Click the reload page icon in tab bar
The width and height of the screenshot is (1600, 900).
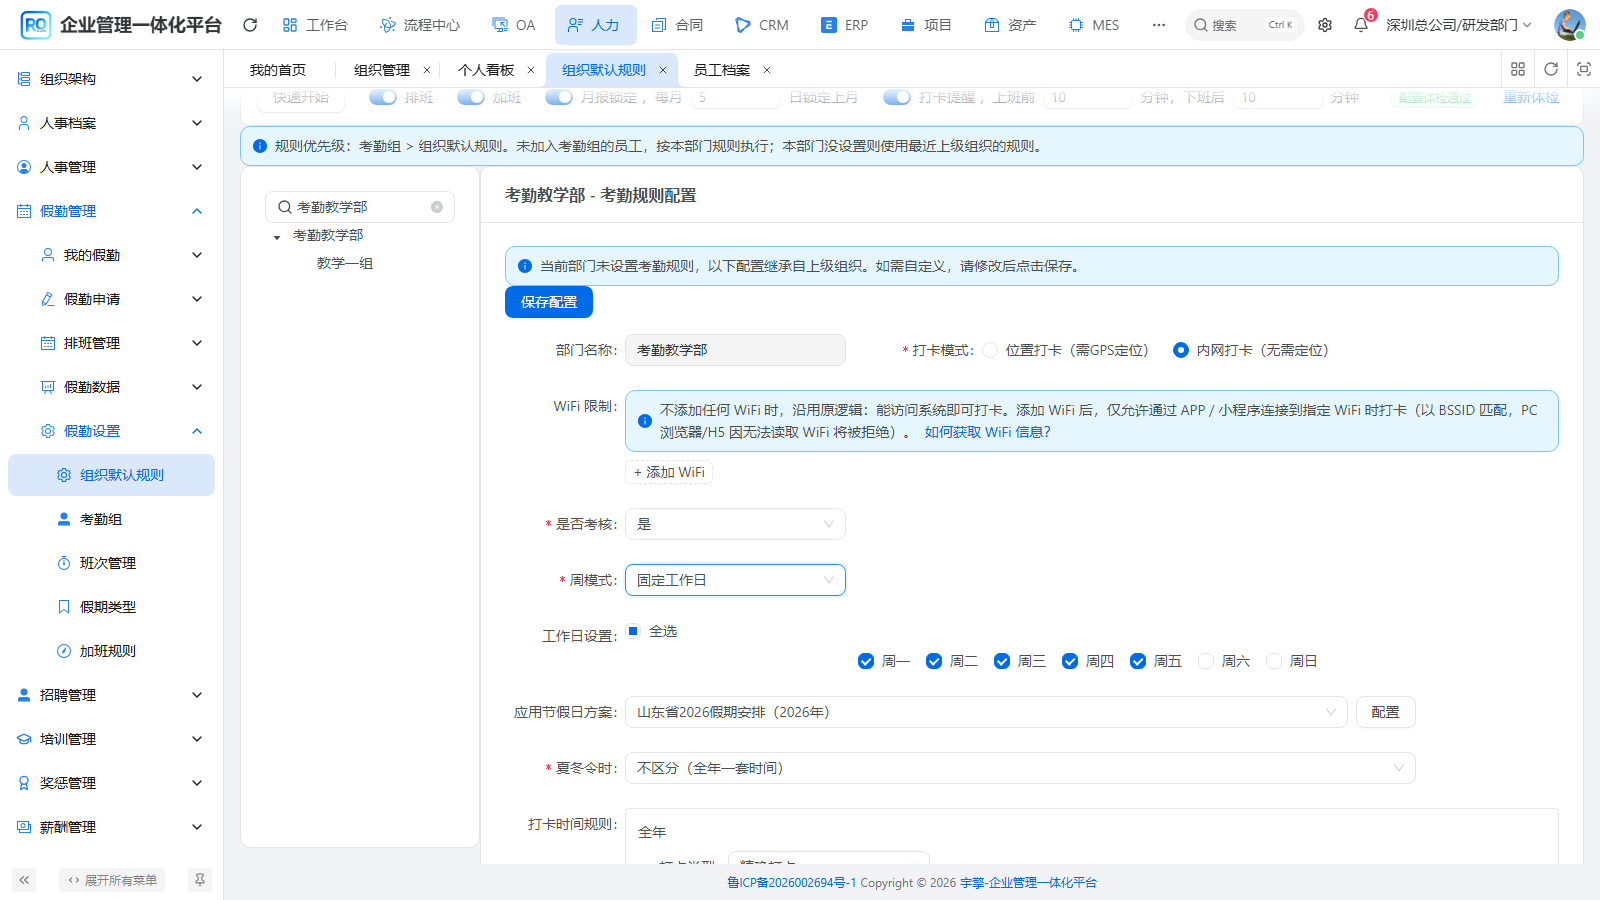pos(1551,69)
